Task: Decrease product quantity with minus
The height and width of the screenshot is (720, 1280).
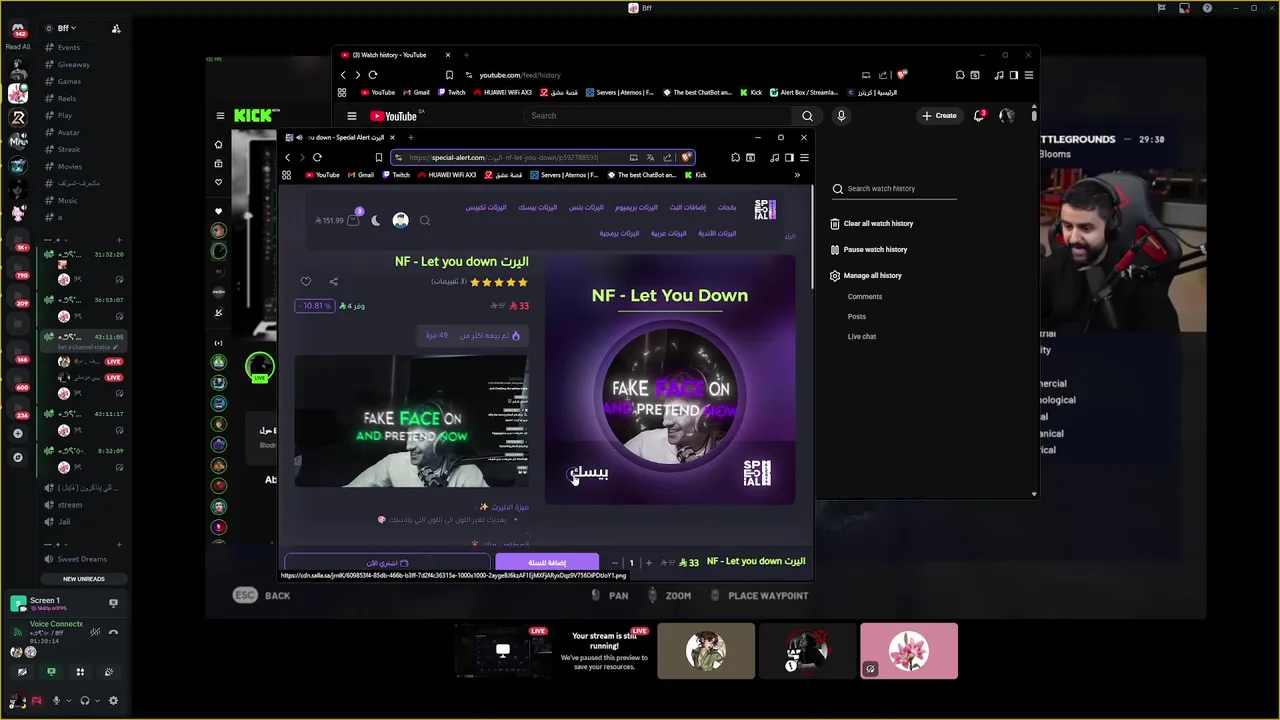Action: coord(615,563)
